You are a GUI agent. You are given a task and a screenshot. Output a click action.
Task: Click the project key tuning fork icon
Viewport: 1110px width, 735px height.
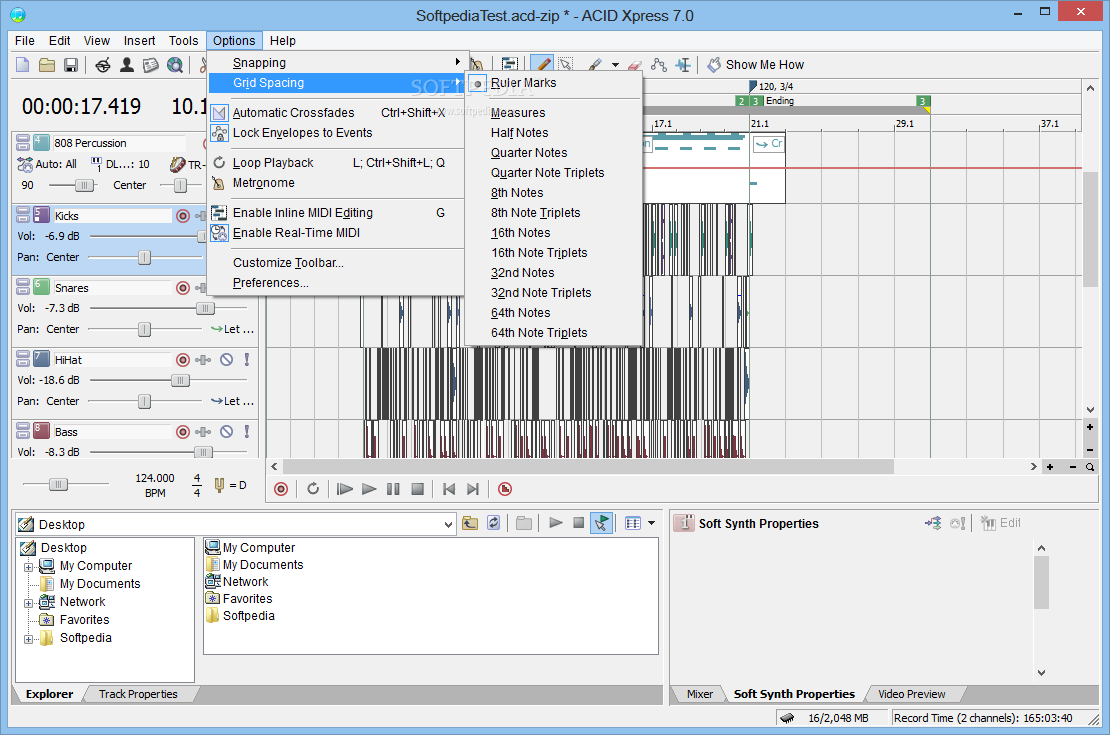(x=219, y=485)
